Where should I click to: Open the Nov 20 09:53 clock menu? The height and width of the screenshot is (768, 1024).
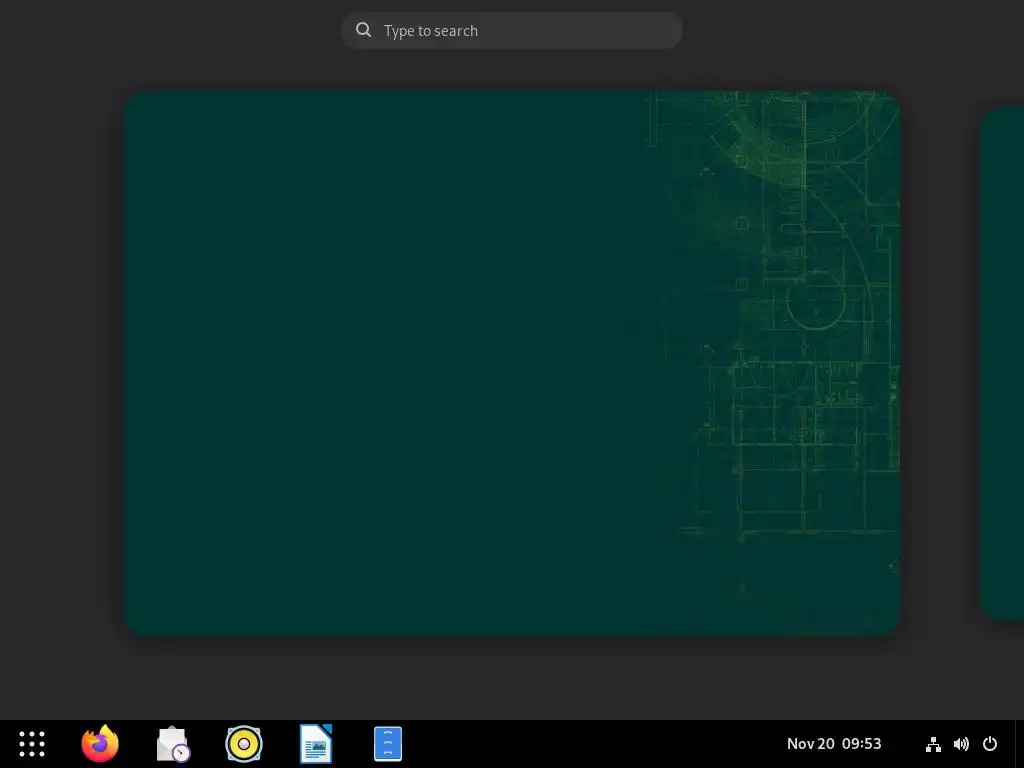coord(834,744)
